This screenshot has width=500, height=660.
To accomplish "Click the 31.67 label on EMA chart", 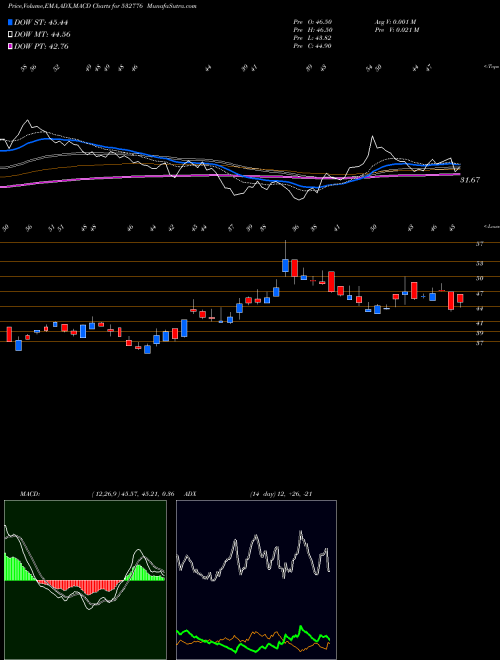I will (x=470, y=180).
